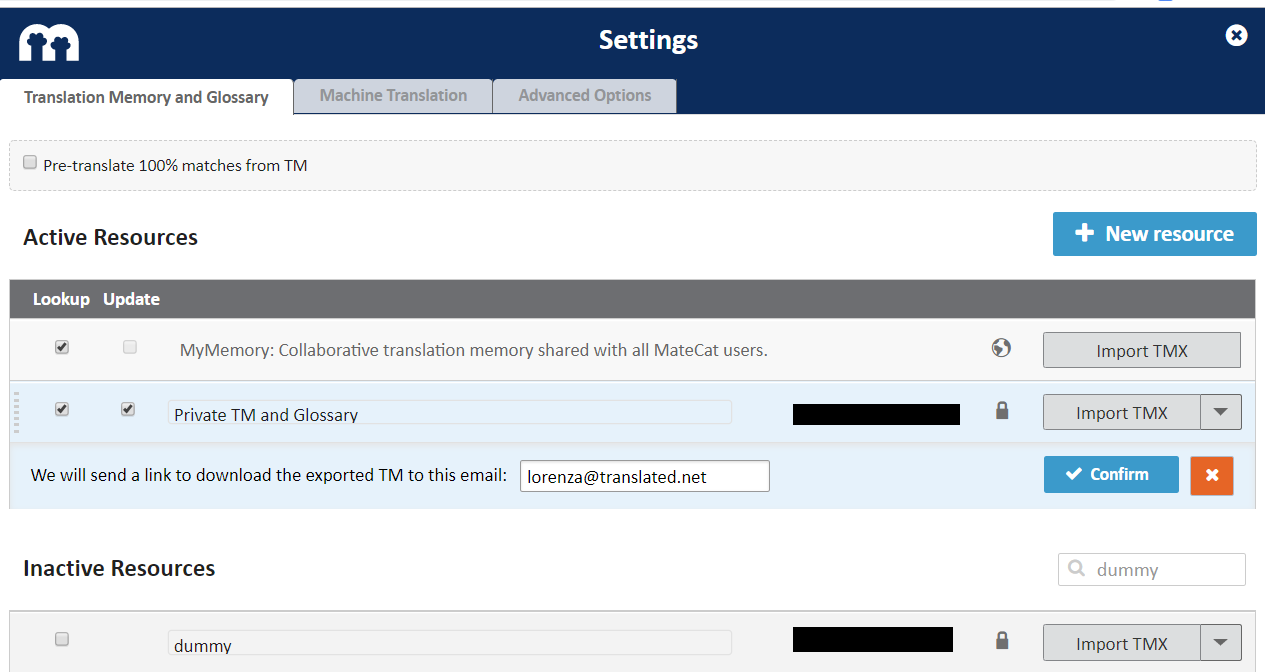Confirm the TM export email
This screenshot has width=1265, height=672.
pyautogui.click(x=1110, y=474)
